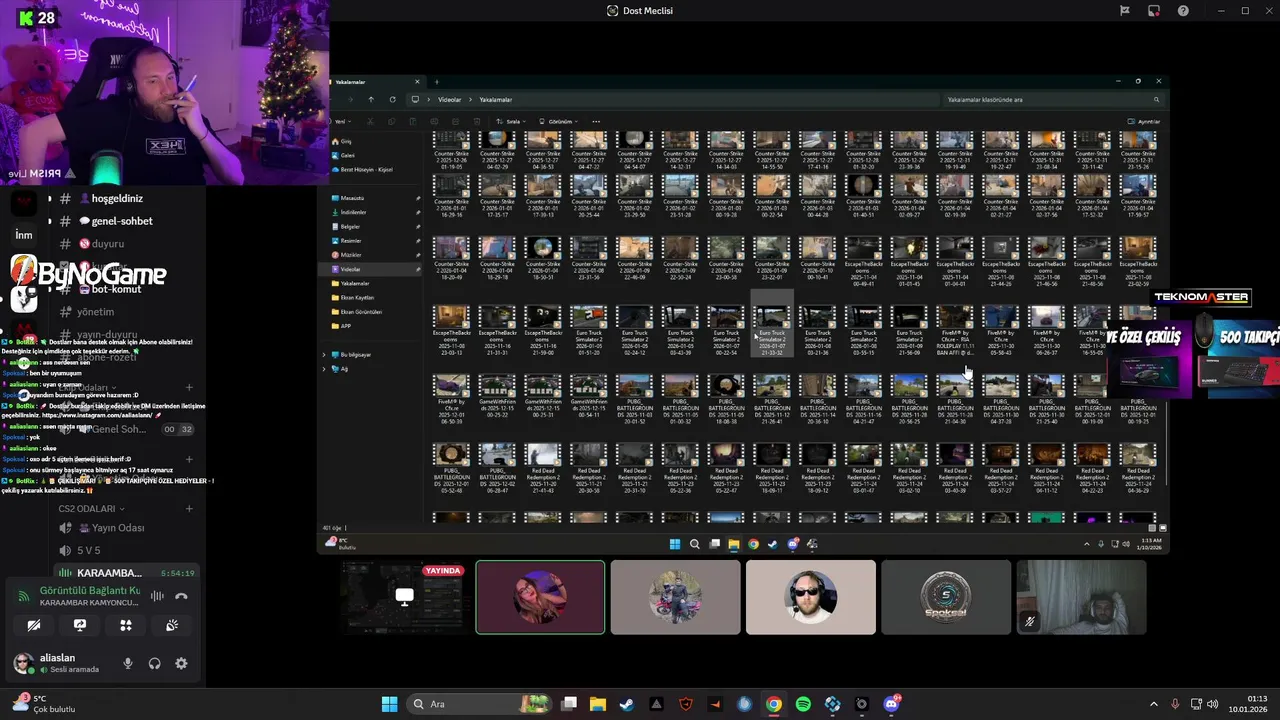This screenshot has height=720, width=1280.
Task: Click the aliaslan user avatar
Action: pyautogui.click(x=23, y=663)
